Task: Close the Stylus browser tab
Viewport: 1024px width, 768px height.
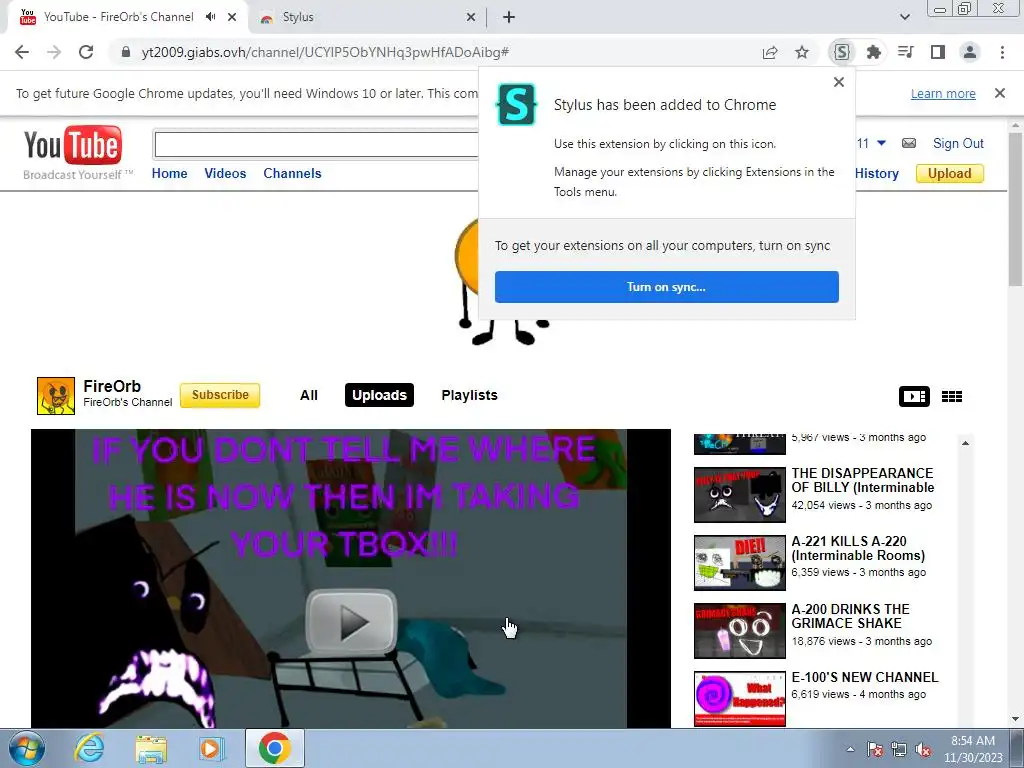Action: click(x=470, y=17)
